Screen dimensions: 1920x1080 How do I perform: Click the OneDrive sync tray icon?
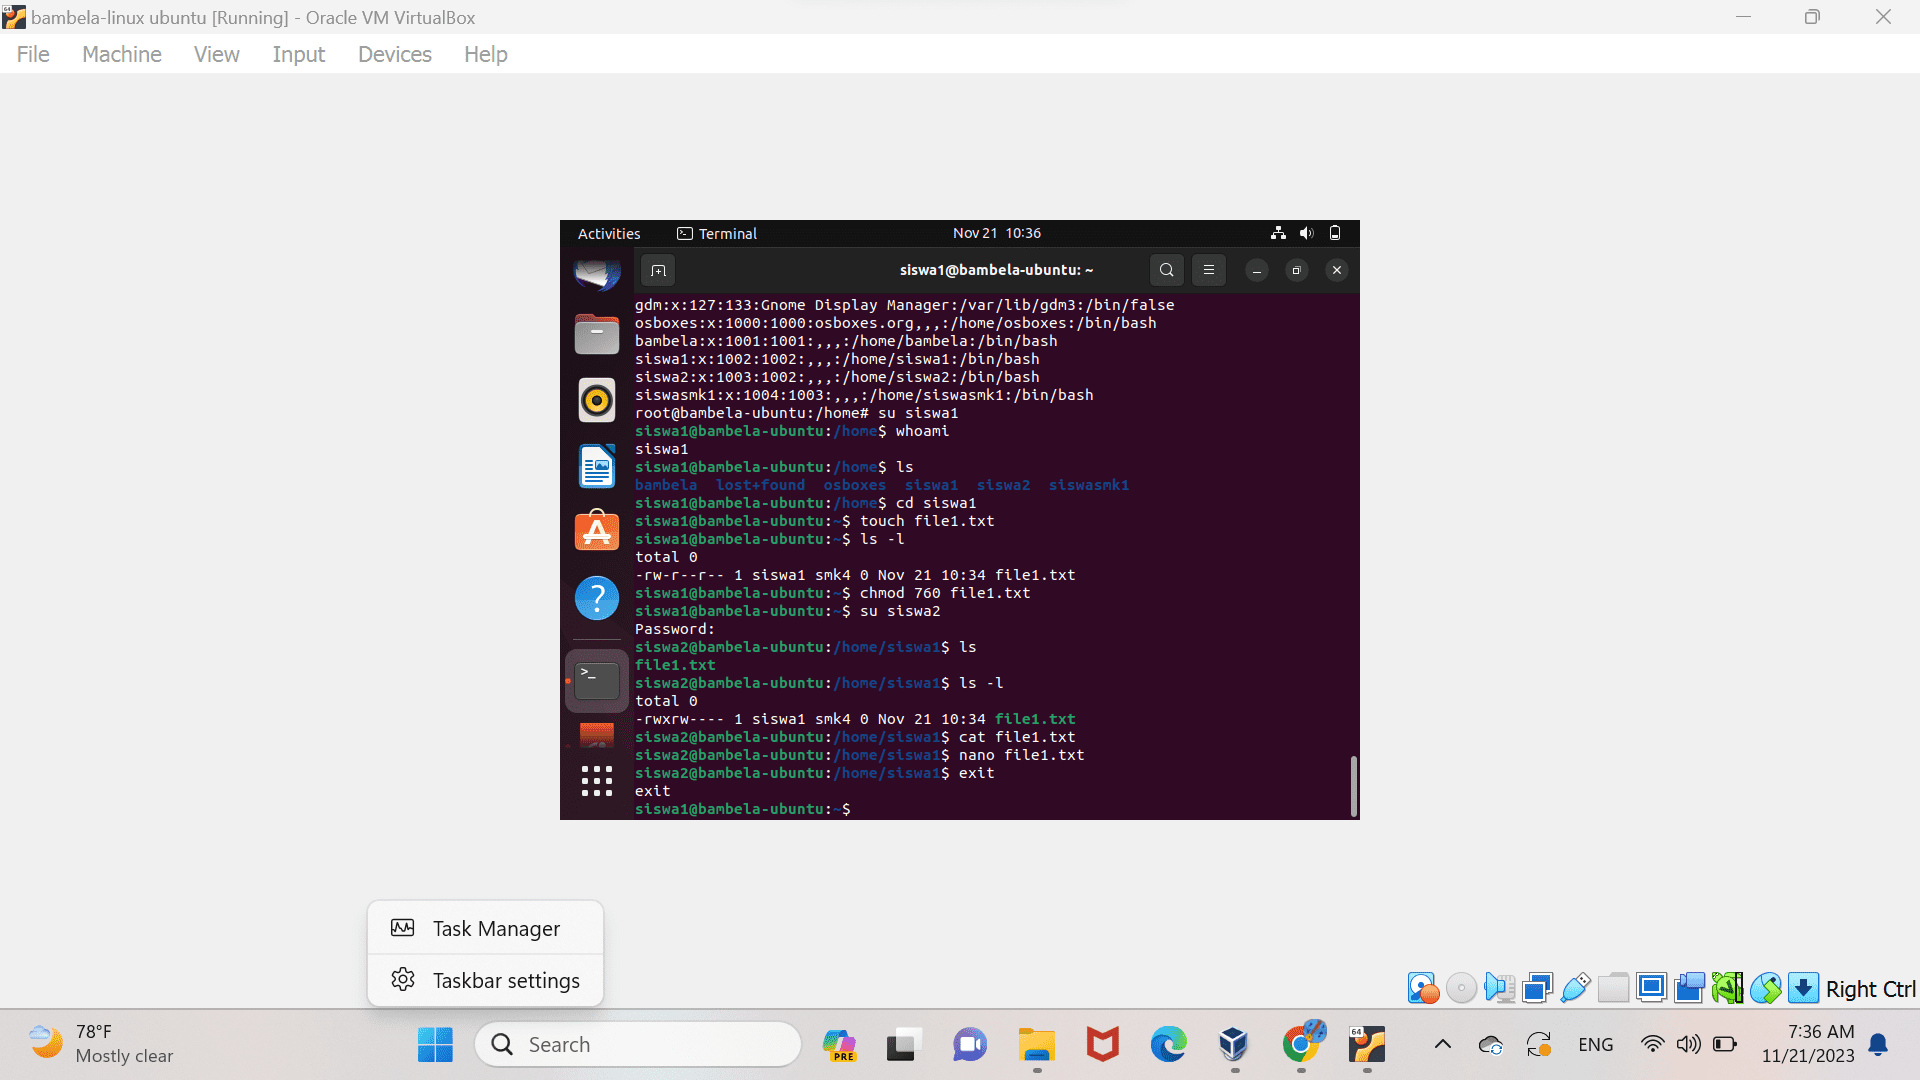[x=1490, y=1045]
